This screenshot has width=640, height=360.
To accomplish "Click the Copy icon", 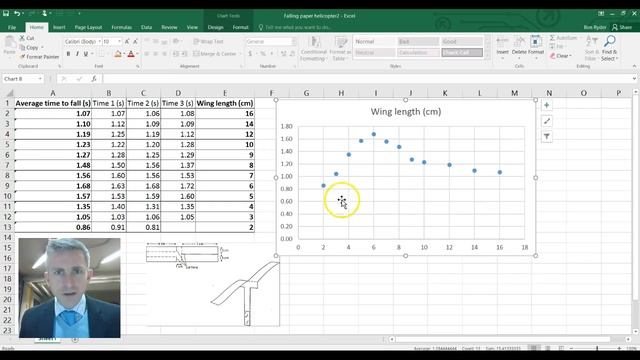I will point(22,47).
